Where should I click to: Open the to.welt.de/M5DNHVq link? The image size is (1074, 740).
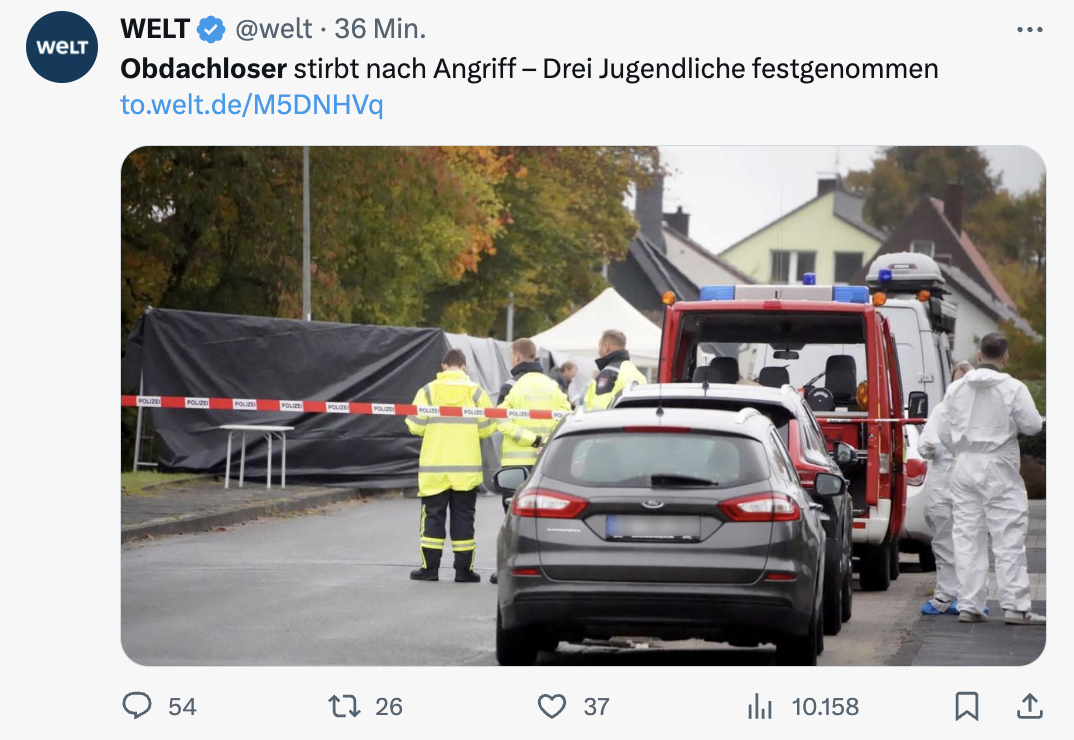pyautogui.click(x=251, y=105)
